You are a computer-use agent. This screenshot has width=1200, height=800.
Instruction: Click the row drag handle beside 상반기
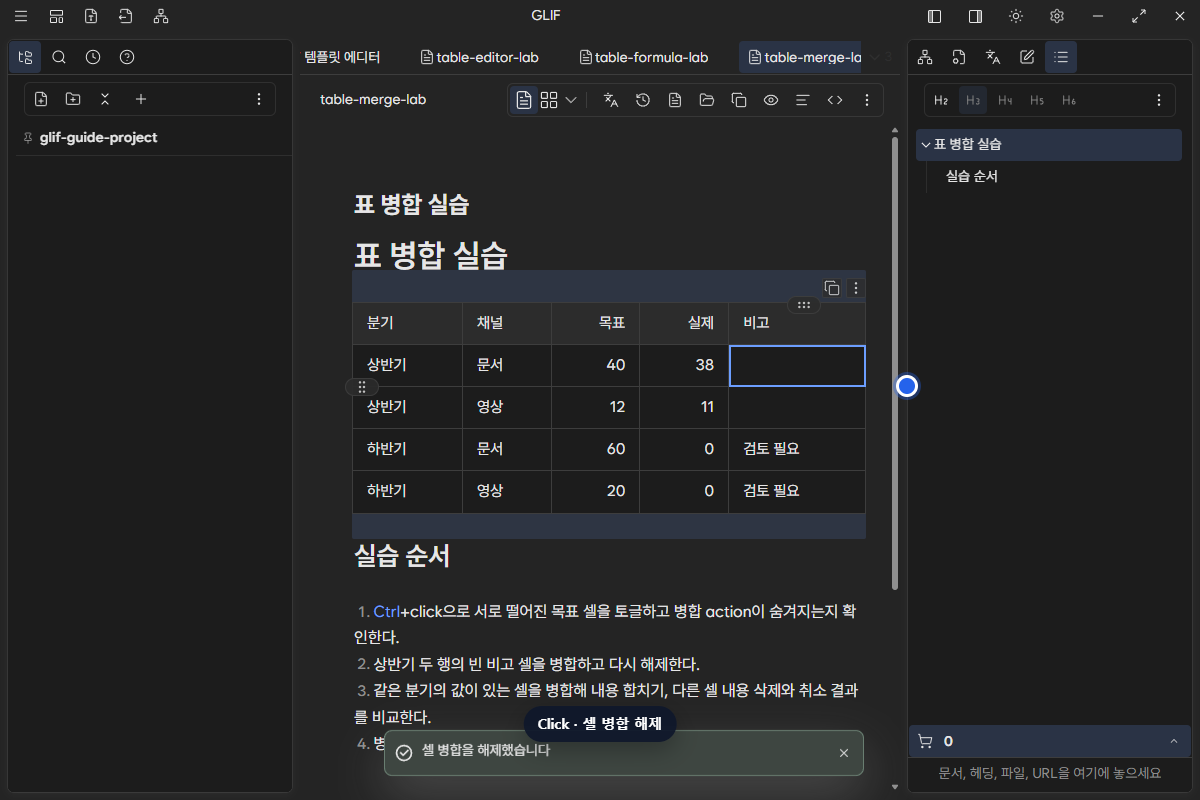click(x=362, y=386)
